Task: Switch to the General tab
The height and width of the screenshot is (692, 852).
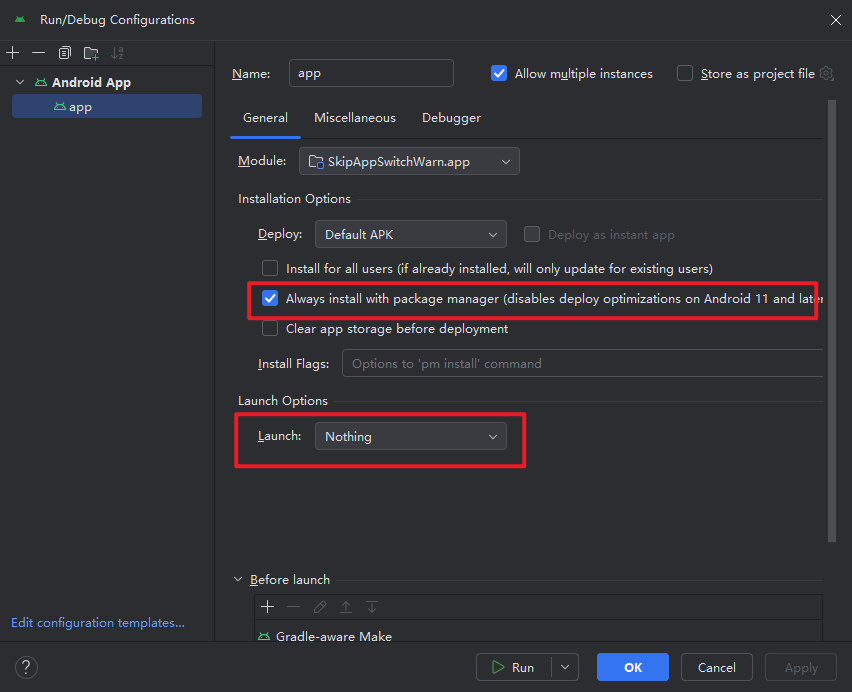Action: [265, 118]
